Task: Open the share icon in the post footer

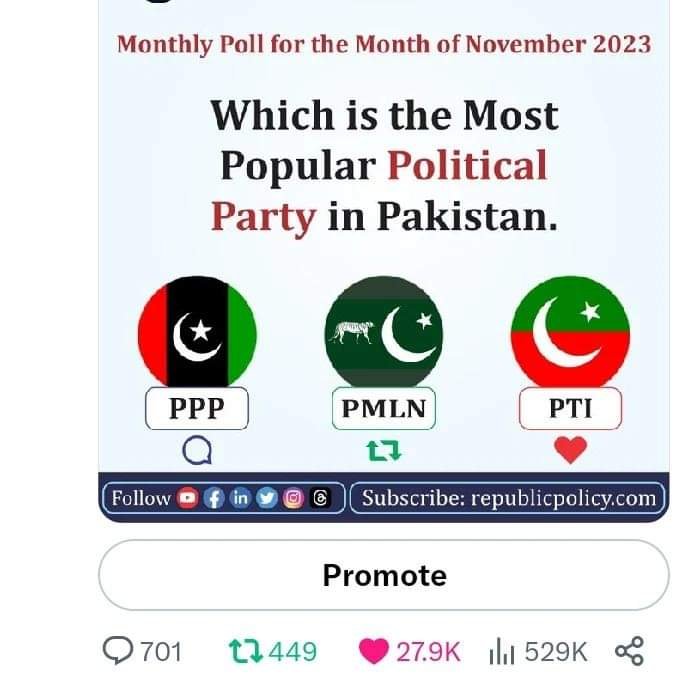Action: (629, 651)
